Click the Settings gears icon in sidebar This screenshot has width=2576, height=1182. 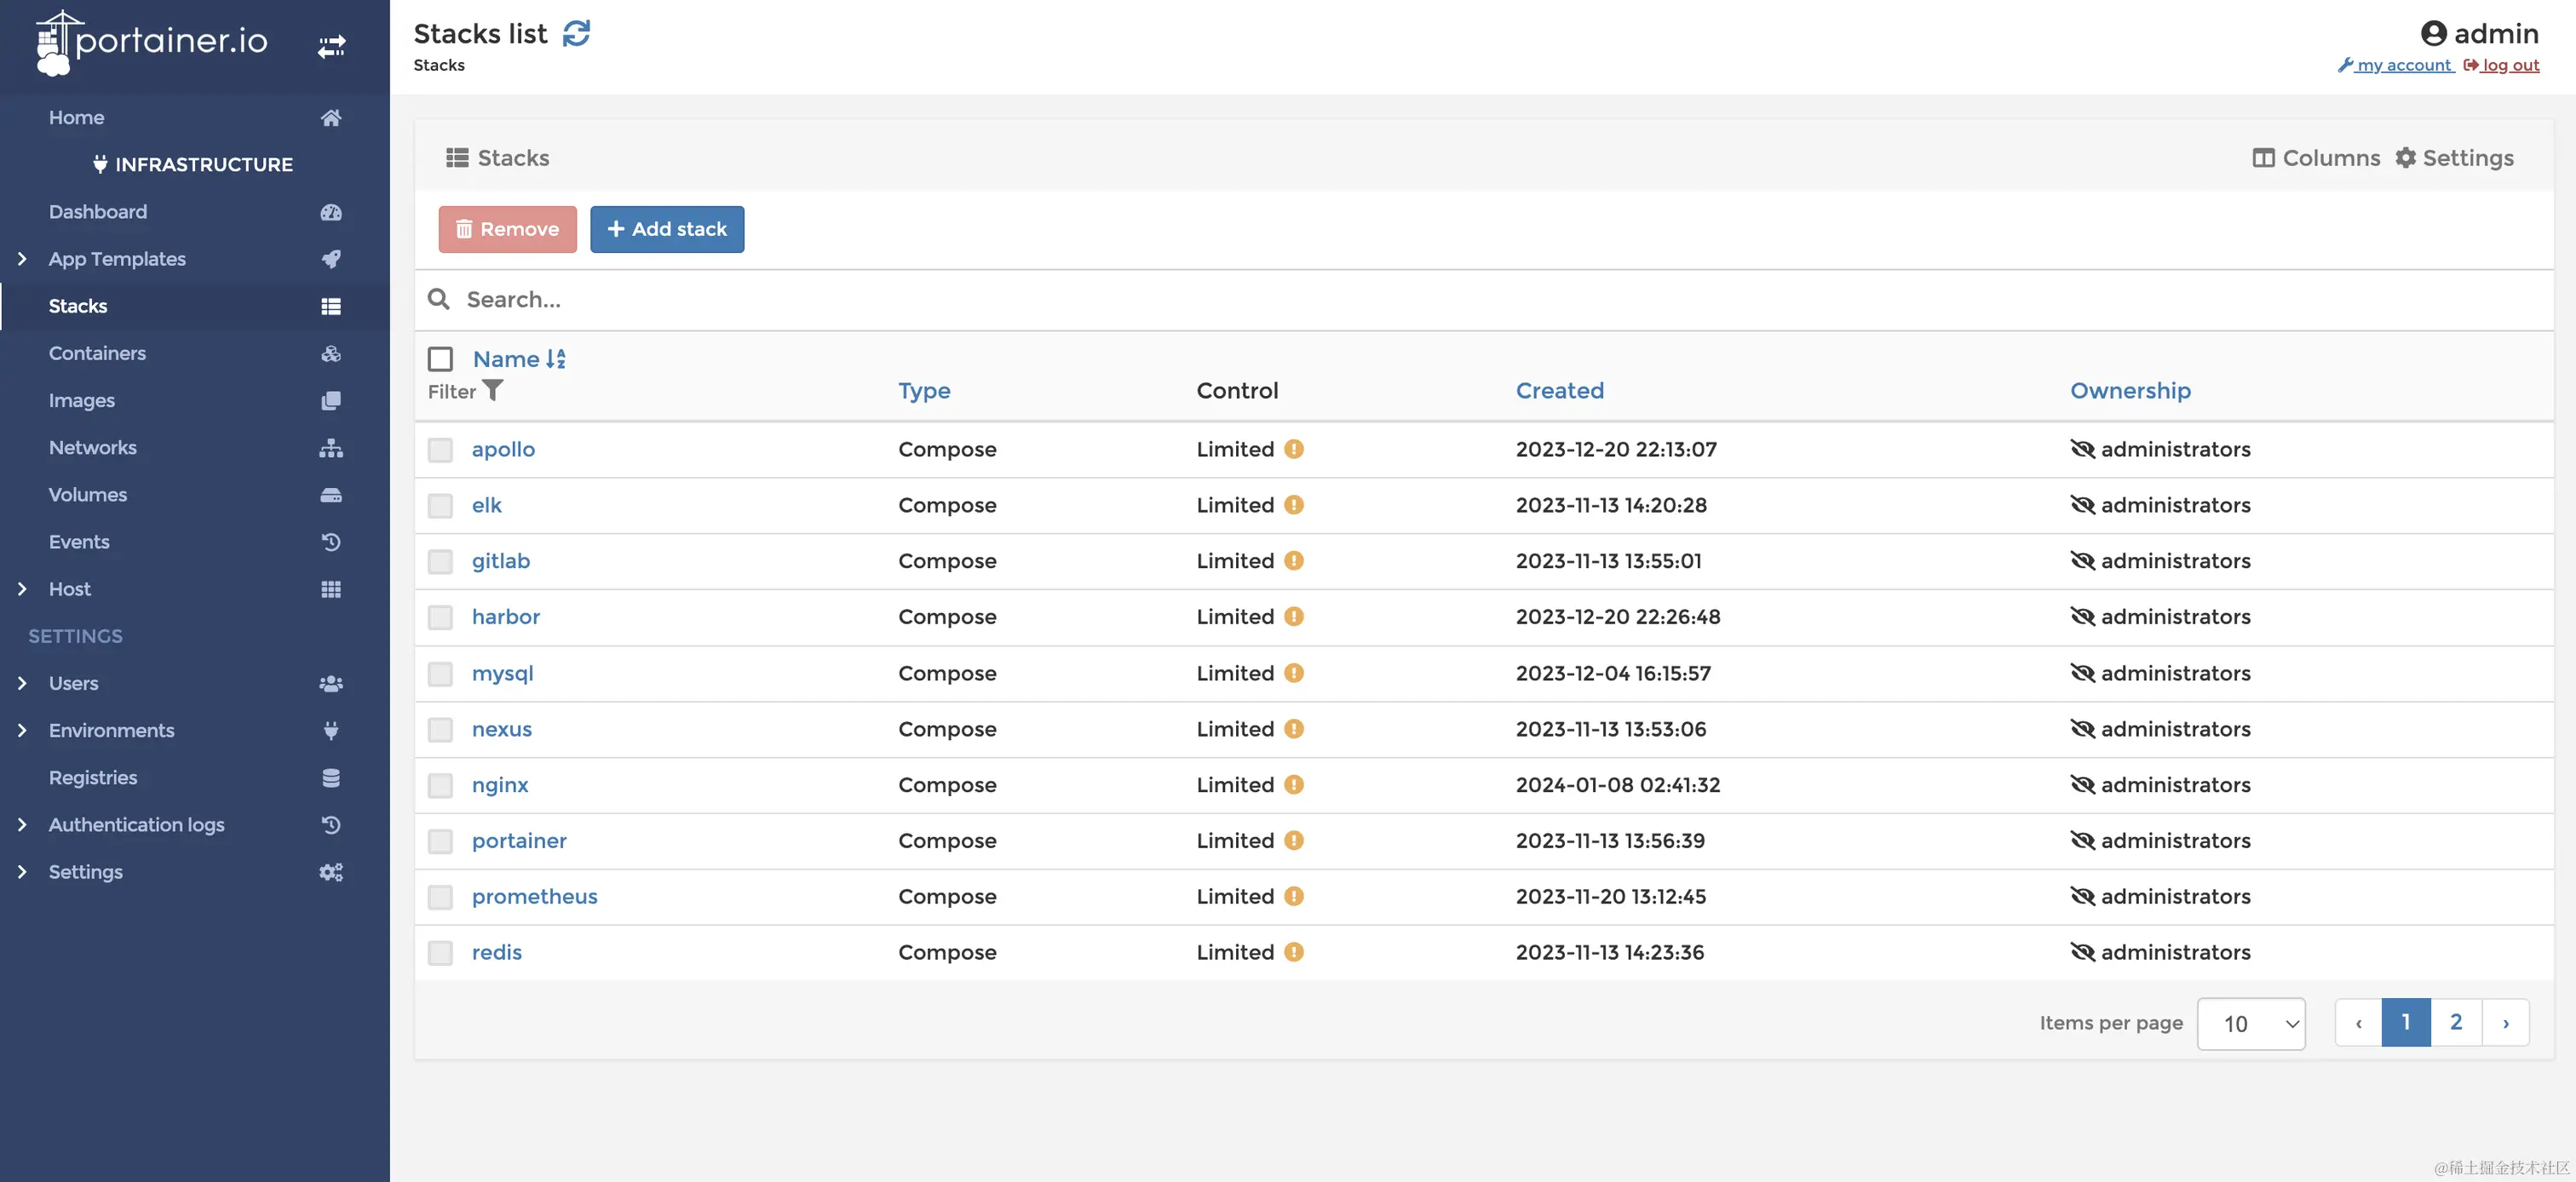click(331, 872)
